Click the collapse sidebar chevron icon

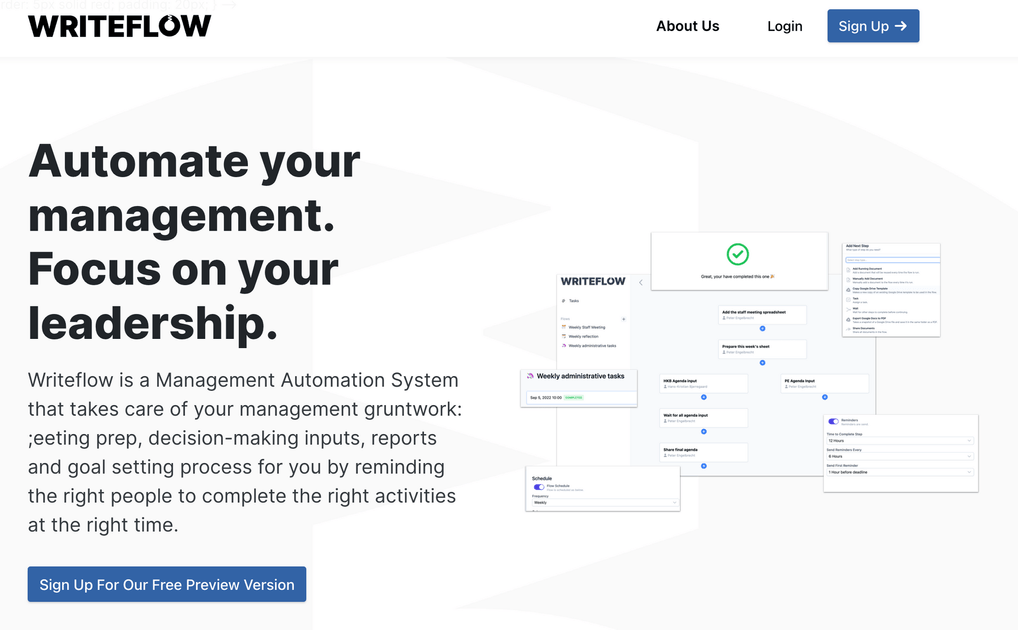[641, 283]
